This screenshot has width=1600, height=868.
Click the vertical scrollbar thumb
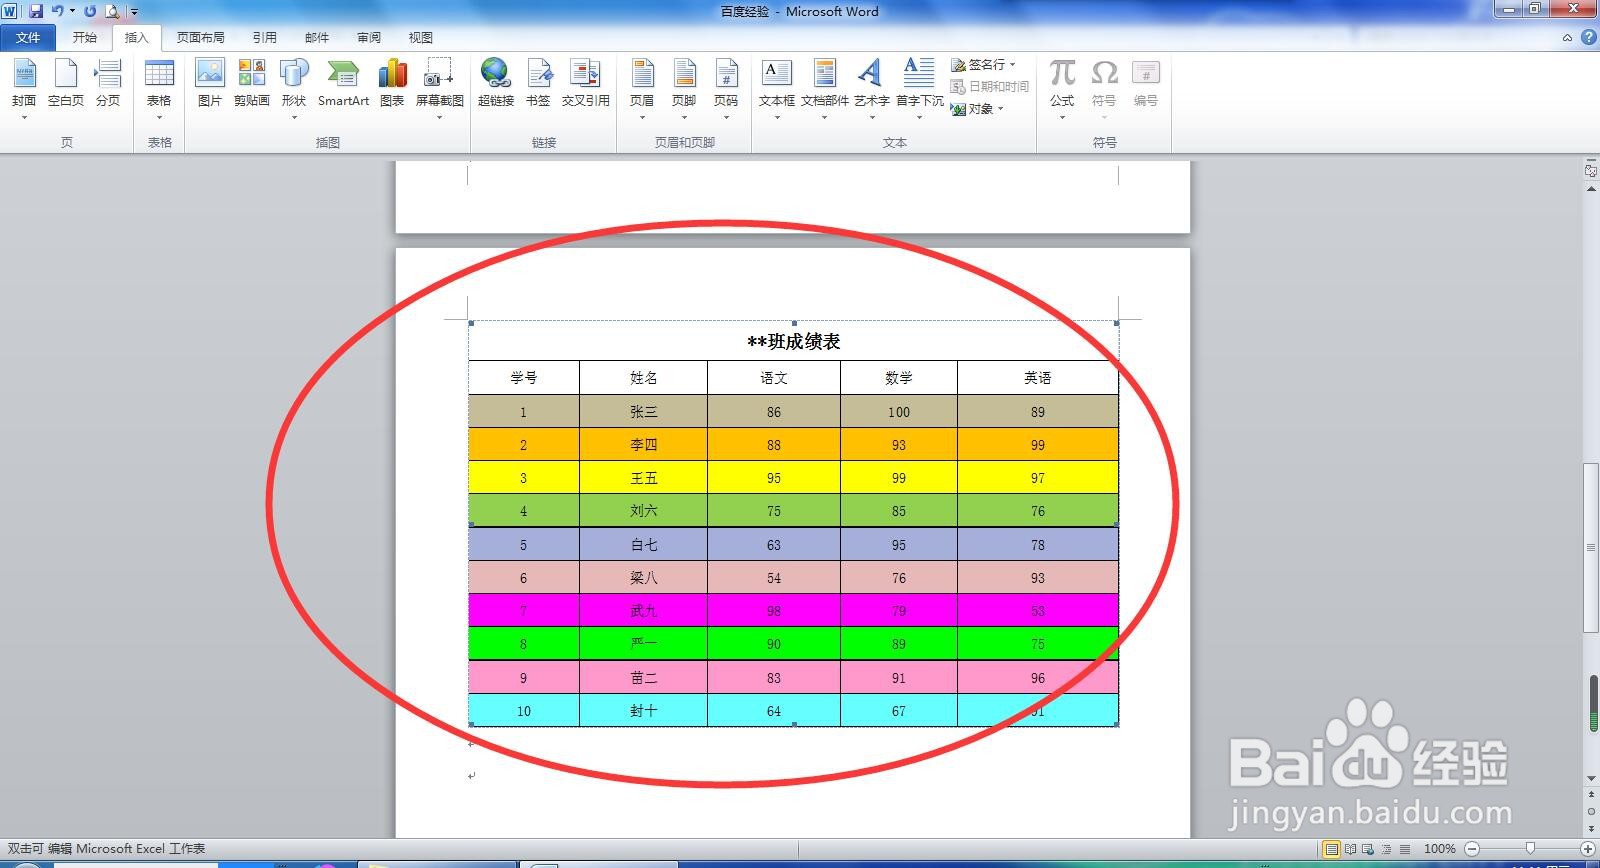(1591, 548)
